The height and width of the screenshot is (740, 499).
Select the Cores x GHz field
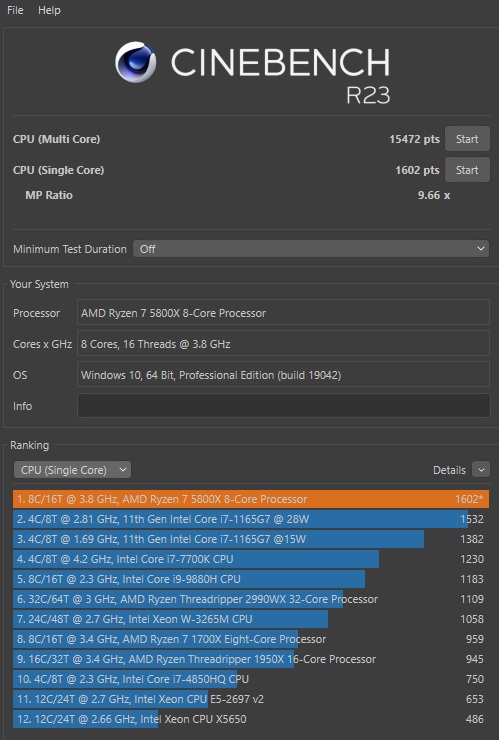(283, 344)
